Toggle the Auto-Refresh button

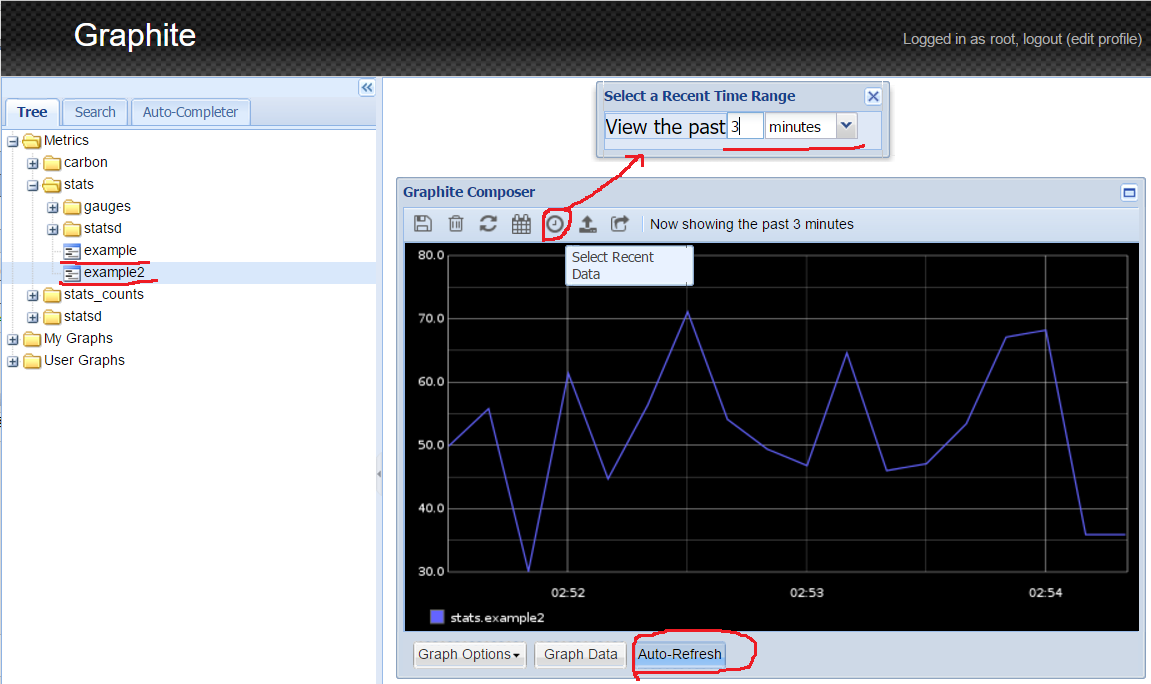click(x=680, y=655)
